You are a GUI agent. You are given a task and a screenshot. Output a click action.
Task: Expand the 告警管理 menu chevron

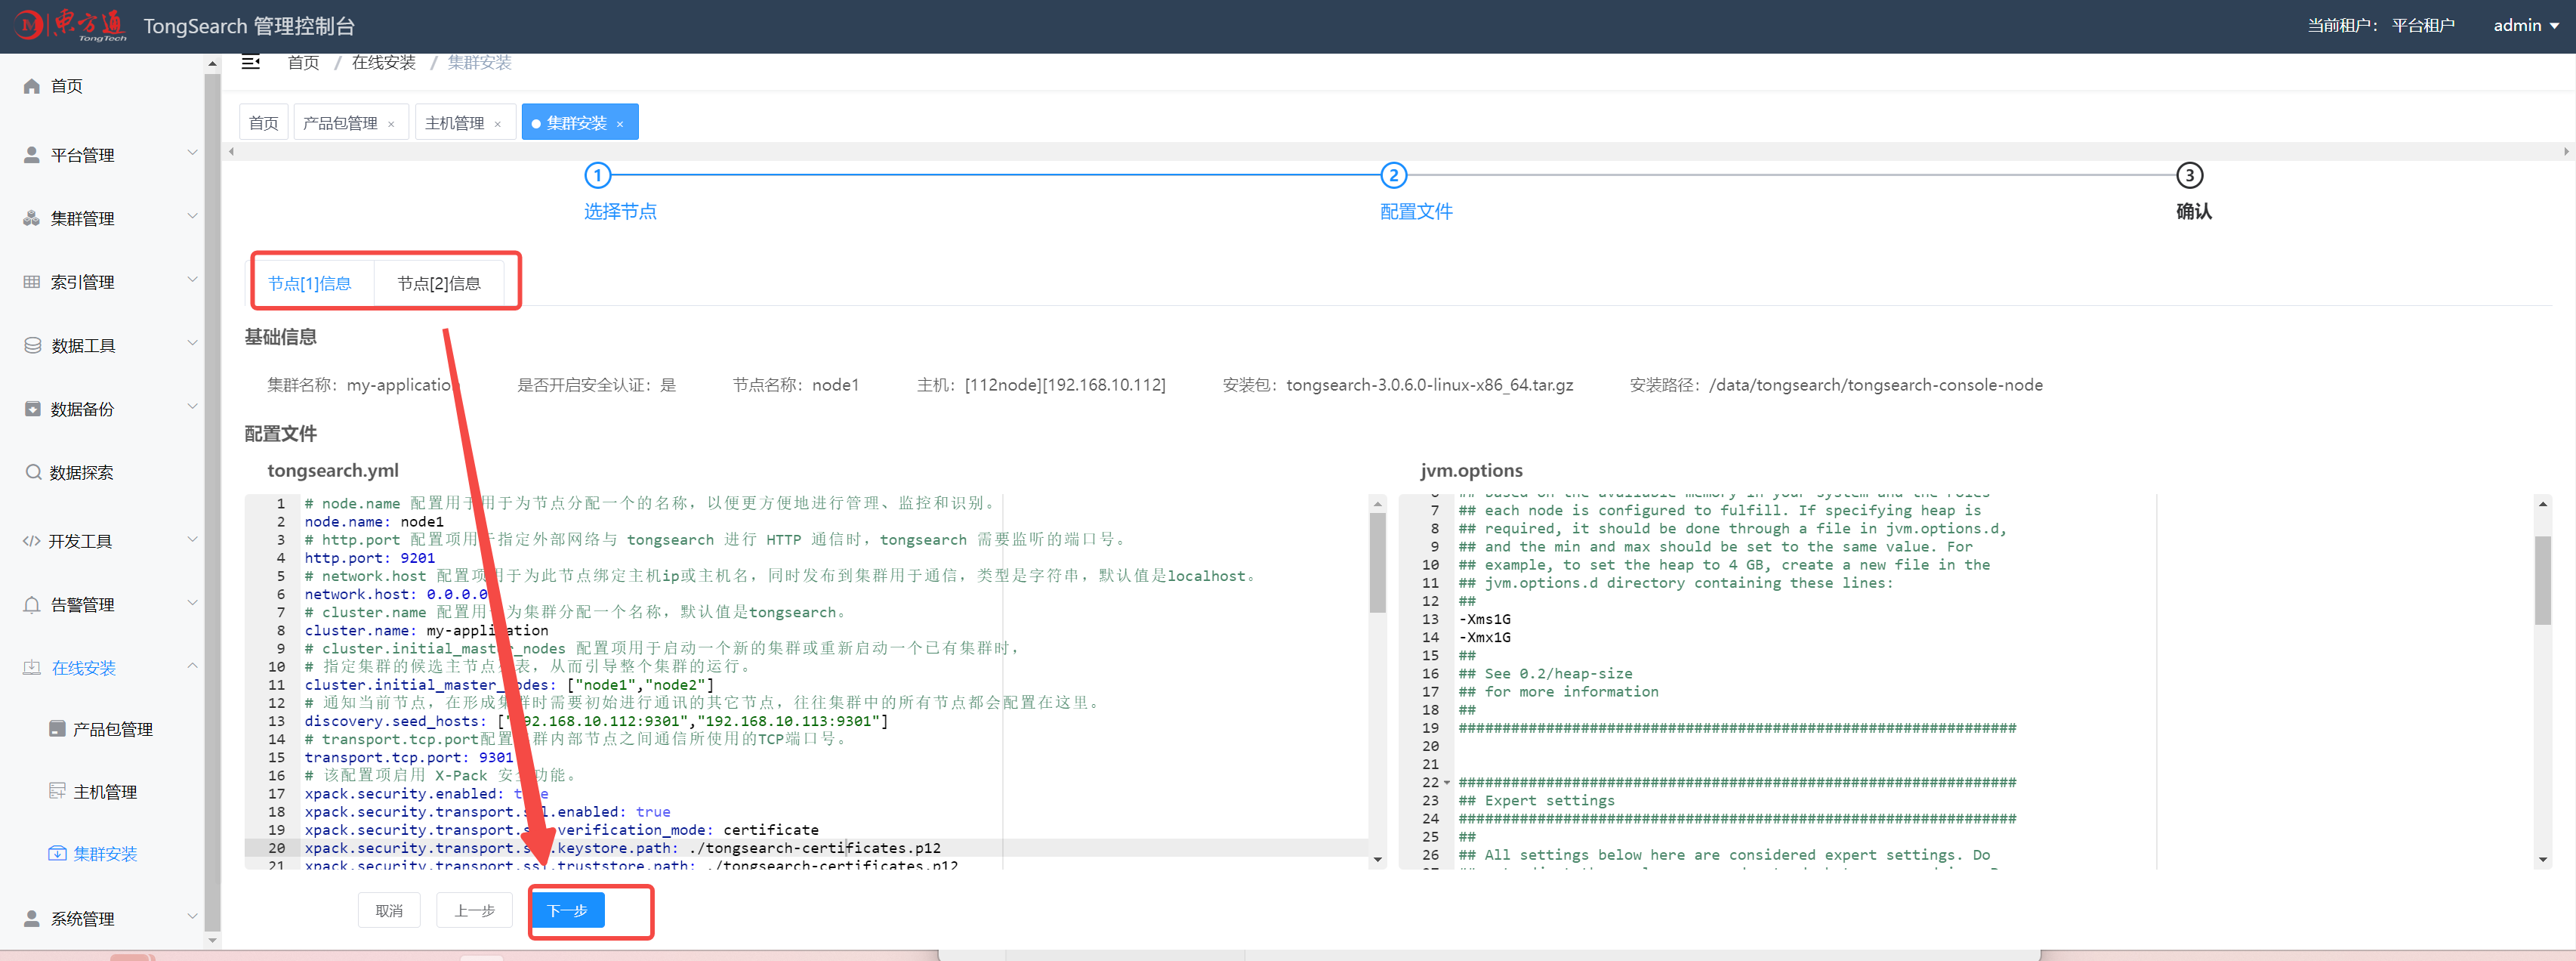192,603
